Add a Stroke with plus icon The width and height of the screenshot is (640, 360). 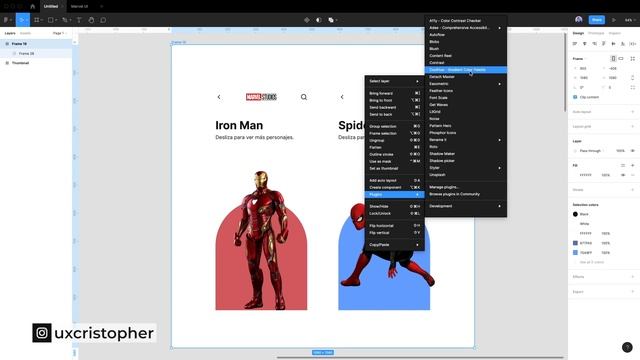click(633, 189)
